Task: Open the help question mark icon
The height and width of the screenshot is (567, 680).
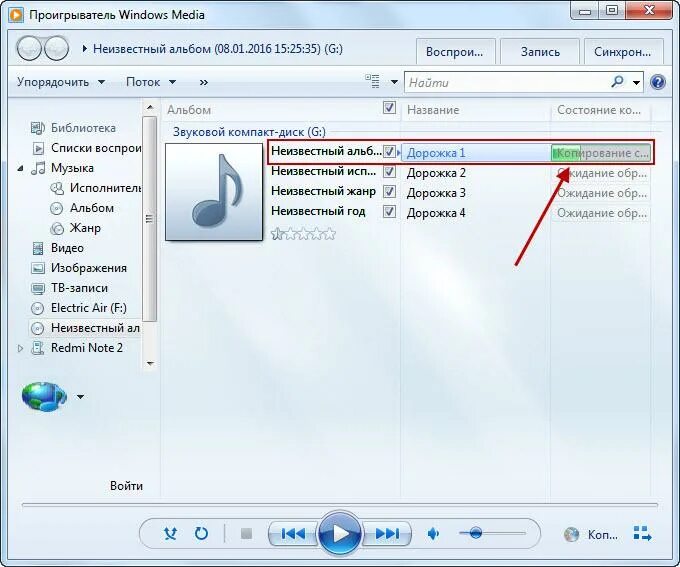Action: (x=657, y=82)
